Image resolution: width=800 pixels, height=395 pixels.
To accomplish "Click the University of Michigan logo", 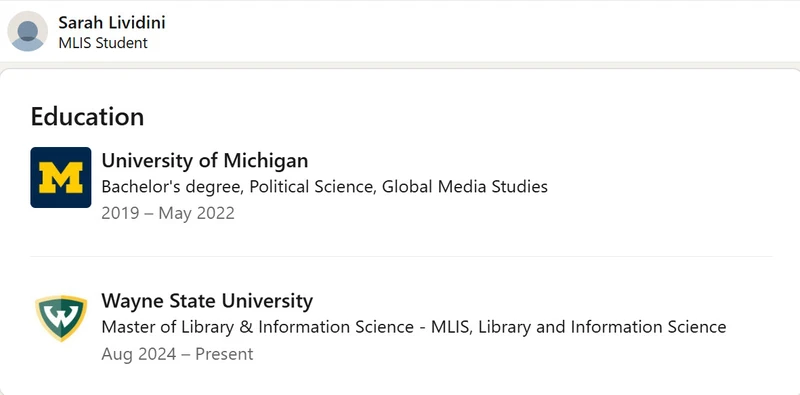I will pos(61,178).
